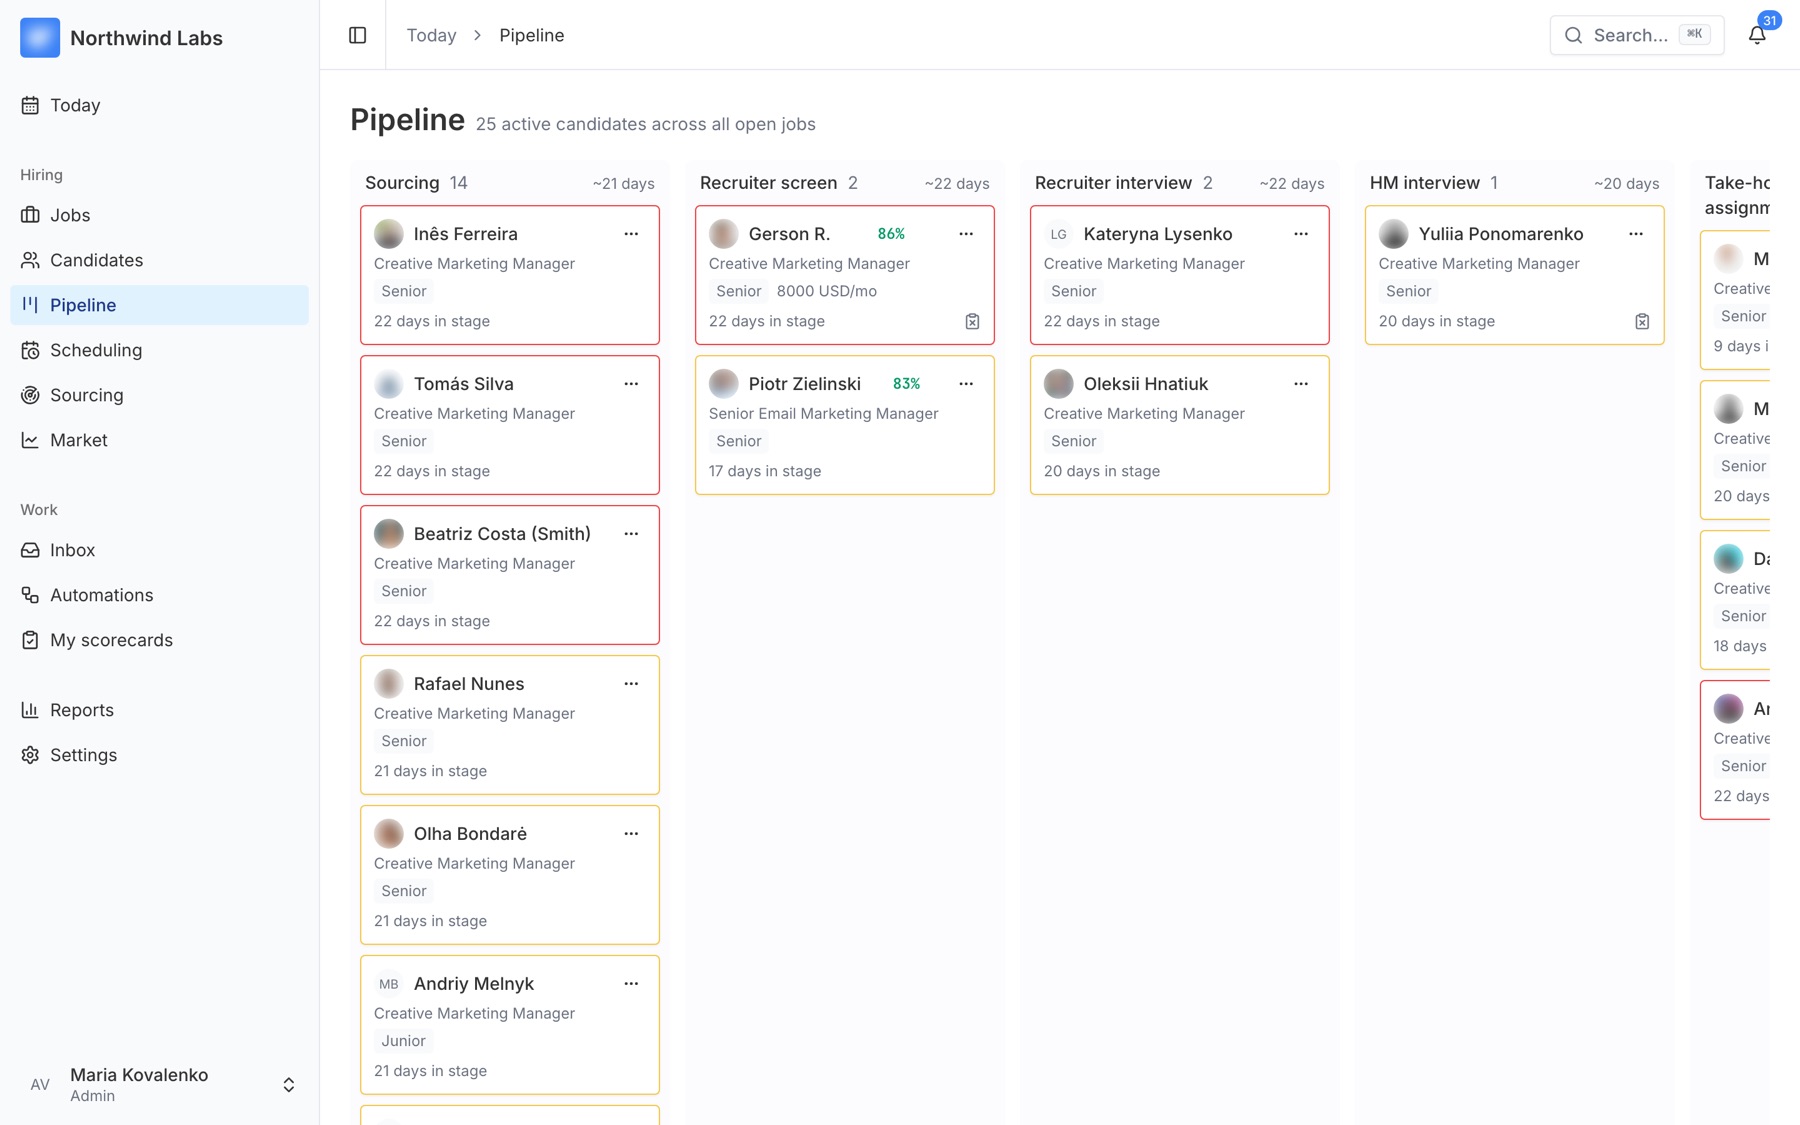Open more options for Piotr Zielinski card
Viewport: 1800px width, 1125px height.
pos(966,384)
